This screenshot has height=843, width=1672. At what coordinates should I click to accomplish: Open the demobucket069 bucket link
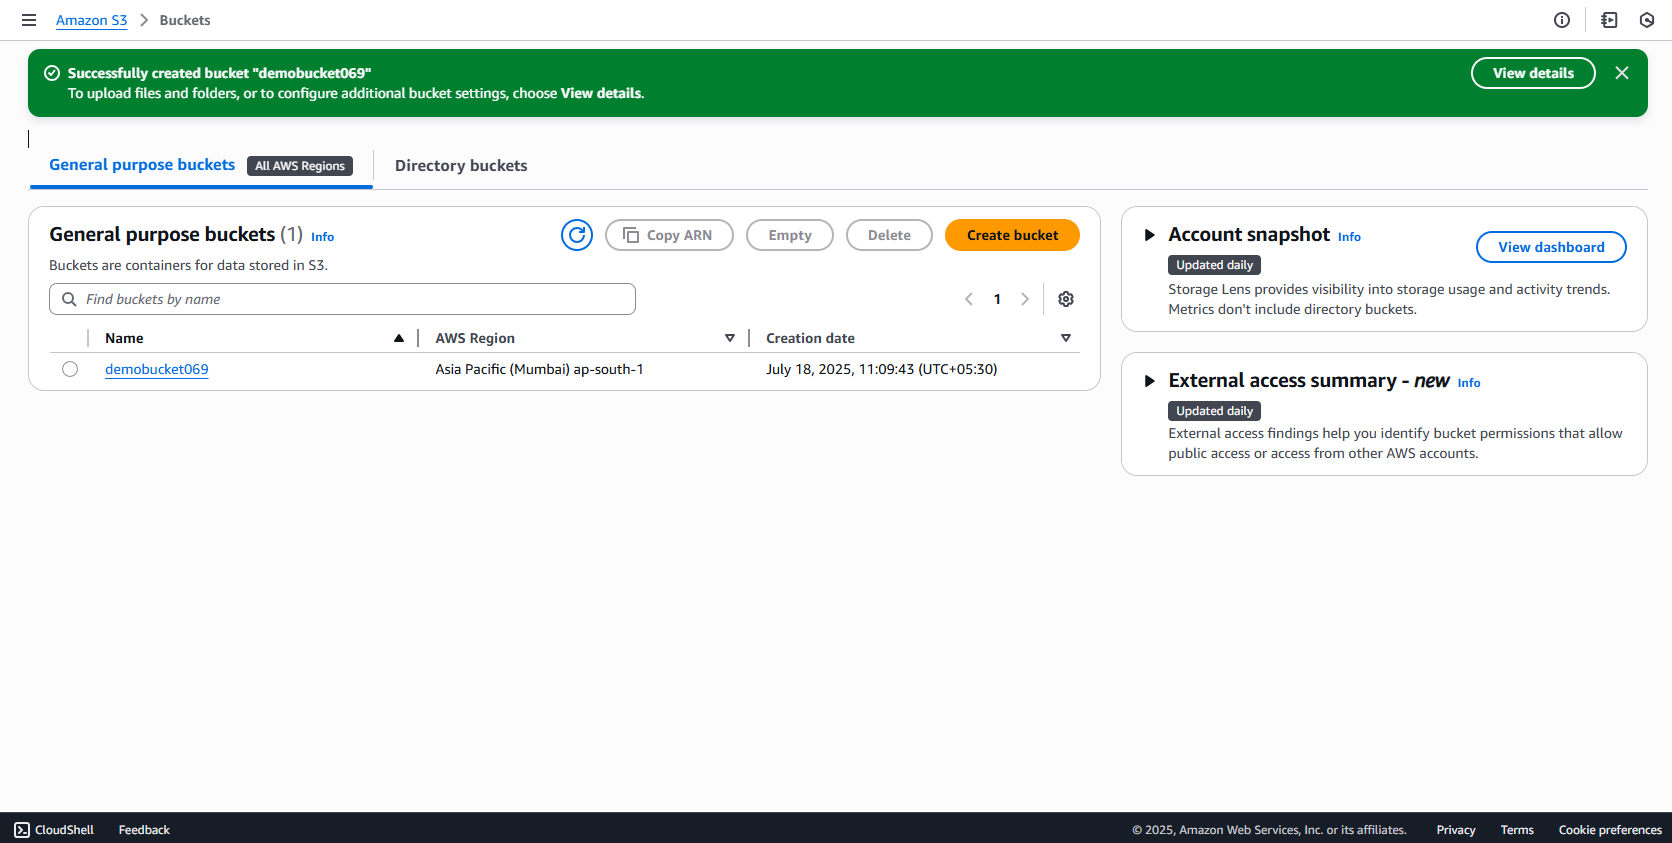click(157, 369)
